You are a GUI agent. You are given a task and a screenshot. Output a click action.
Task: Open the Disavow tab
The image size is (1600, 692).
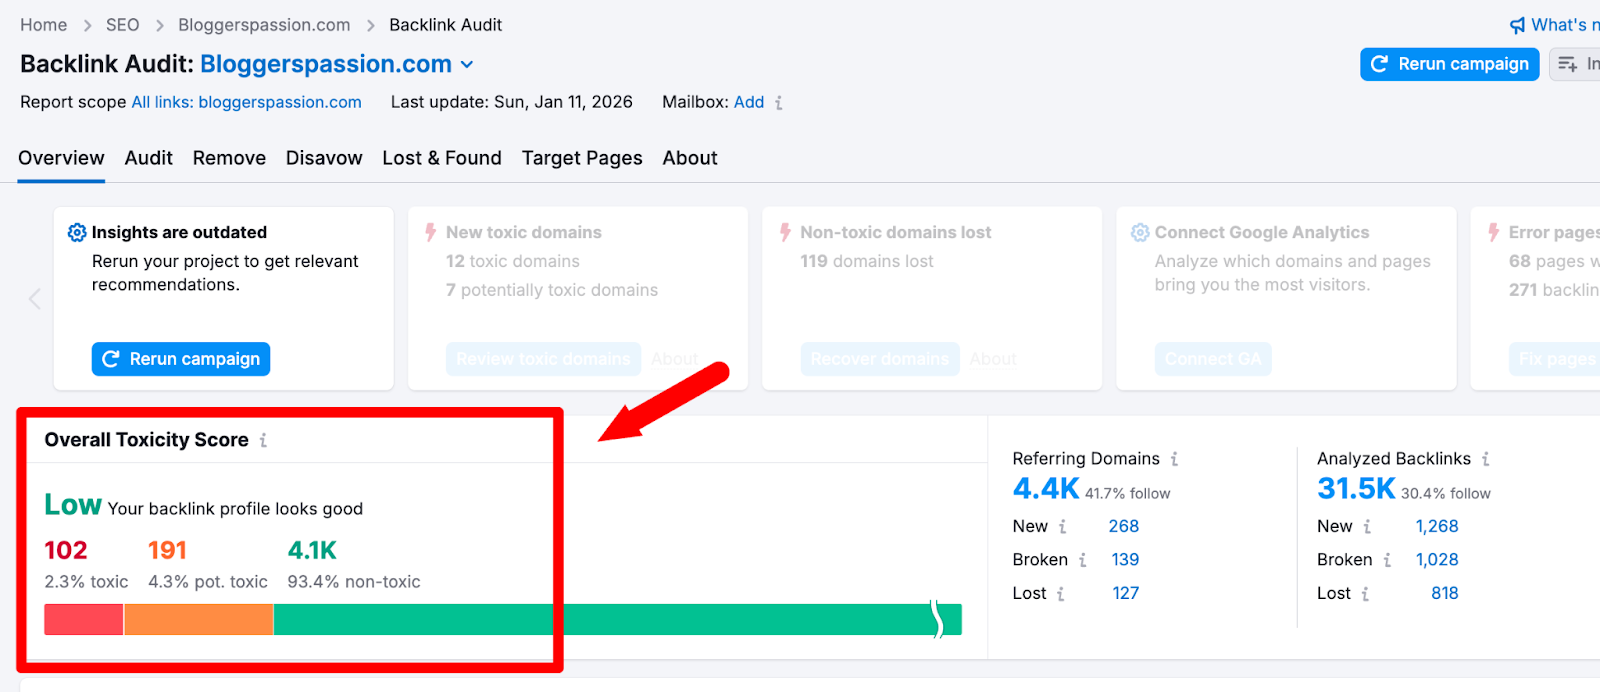pos(324,158)
